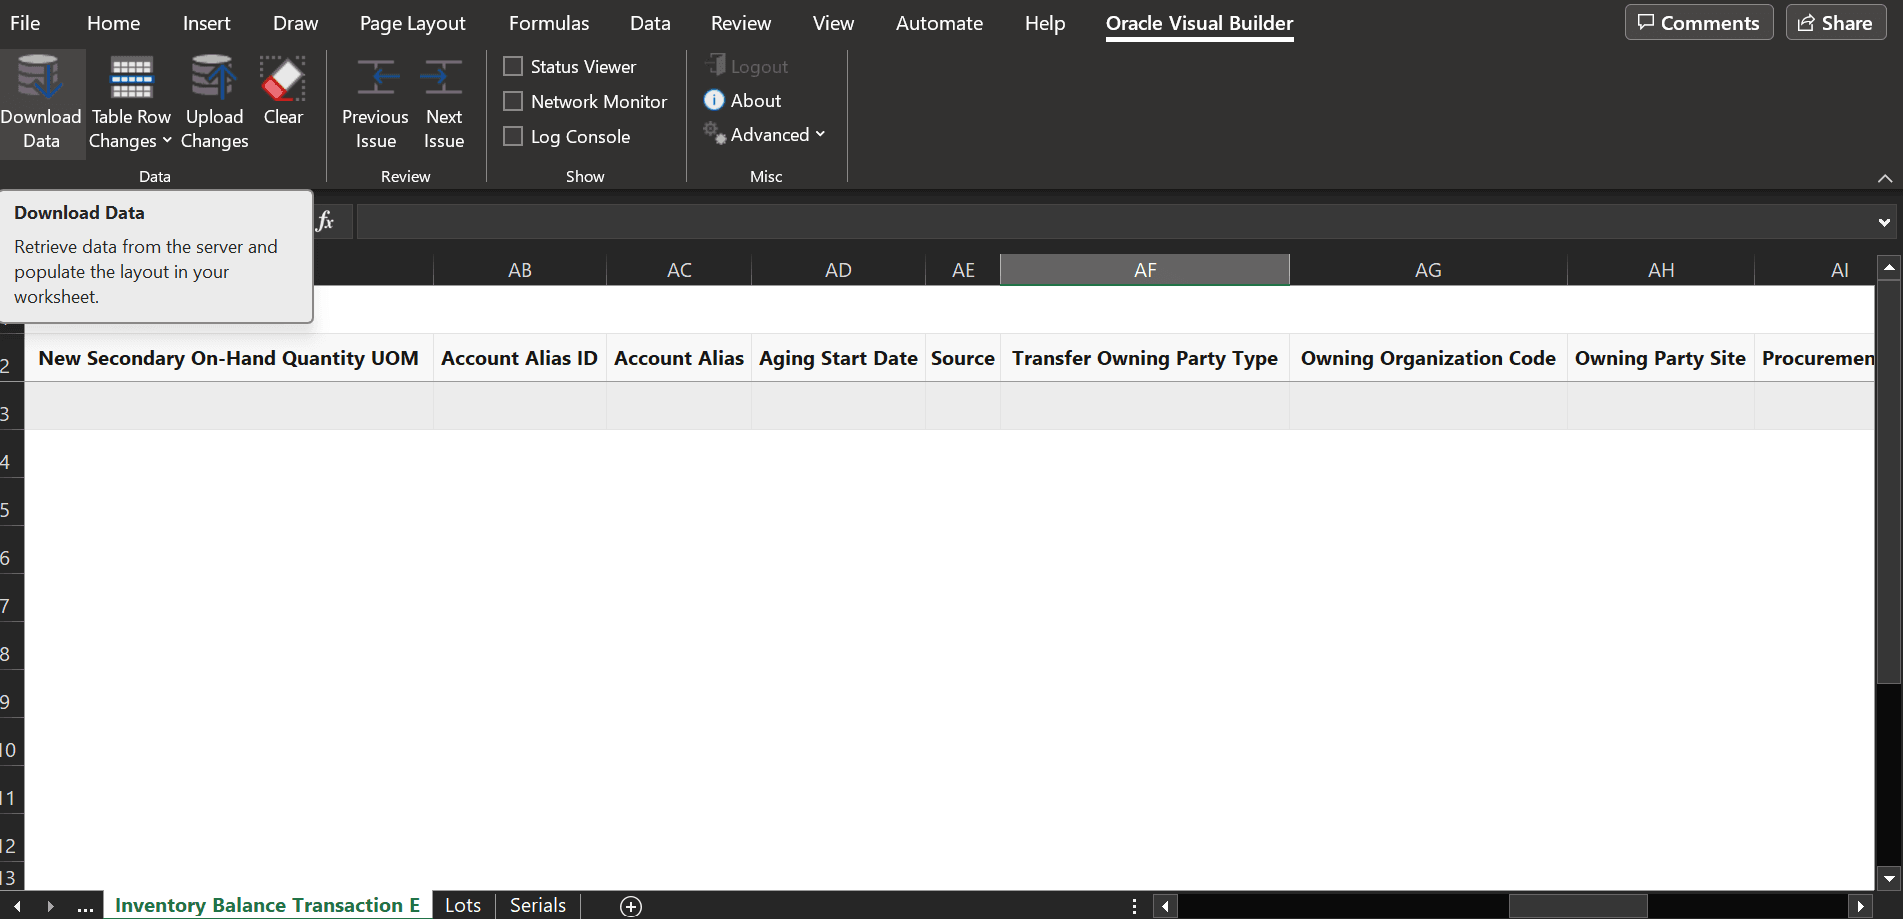The image size is (1903, 919).
Task: Click the horizontal scroll left arrow
Action: 1165,906
